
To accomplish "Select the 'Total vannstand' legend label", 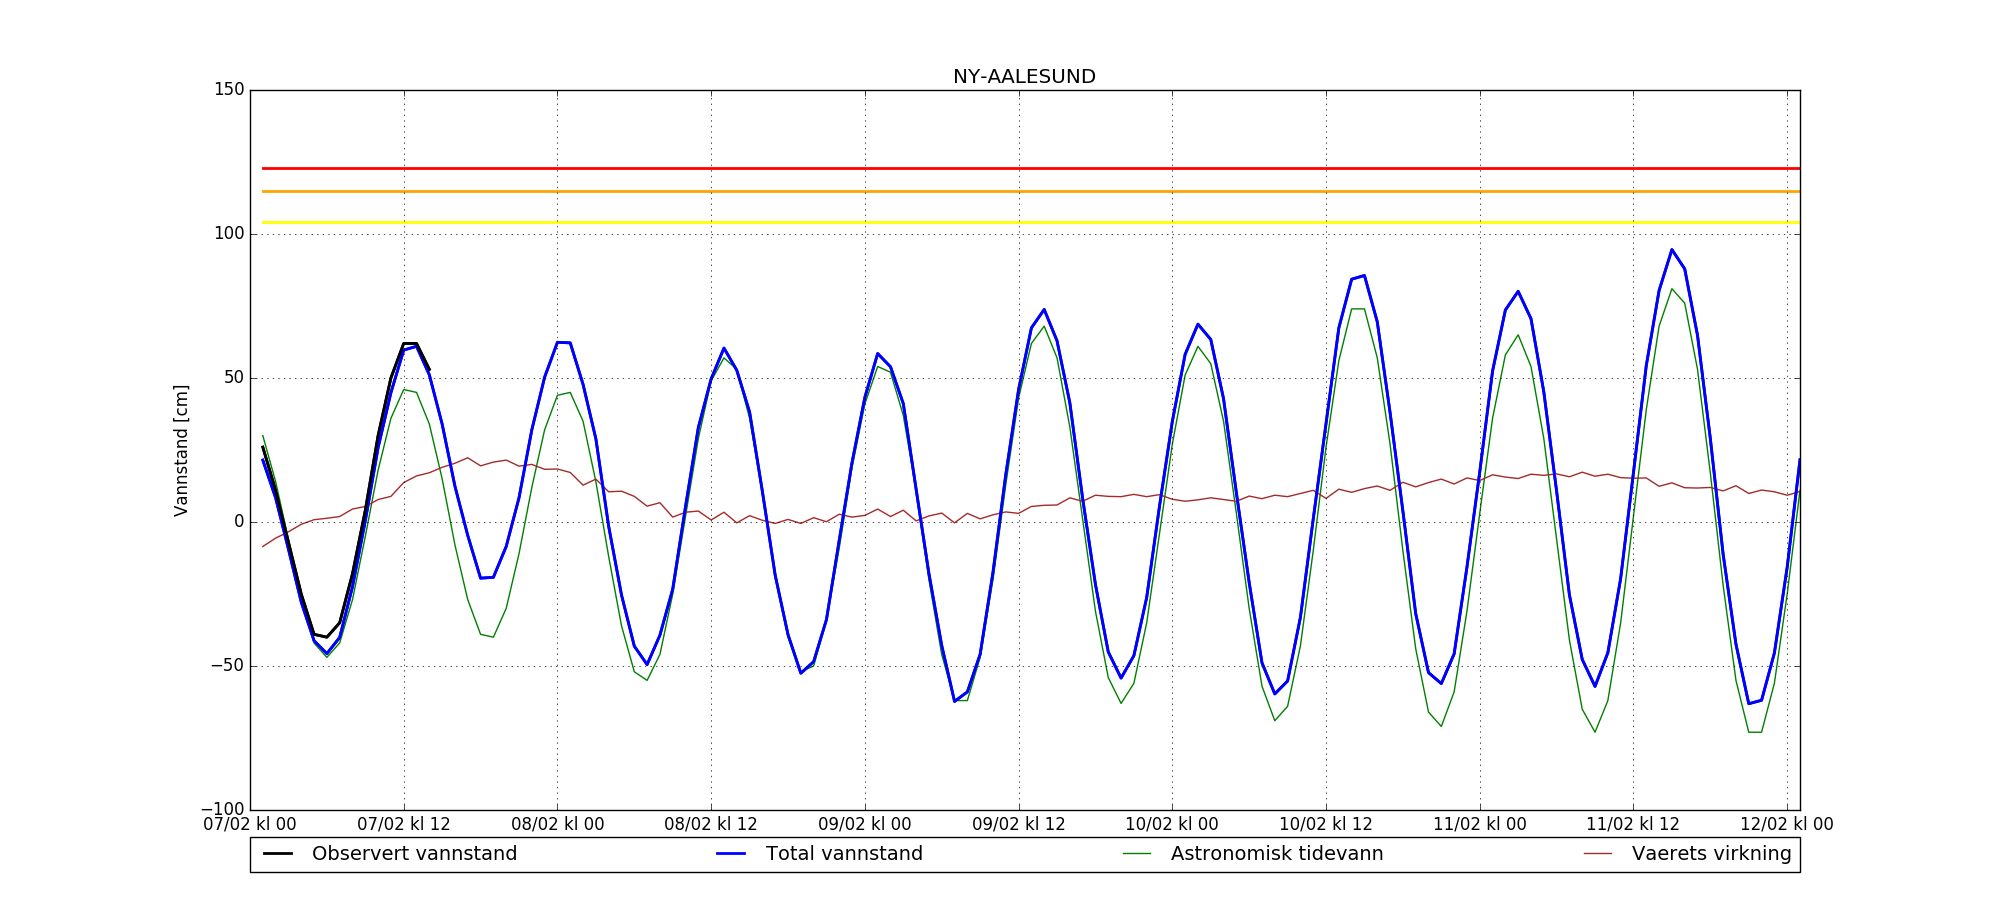I will [x=844, y=854].
